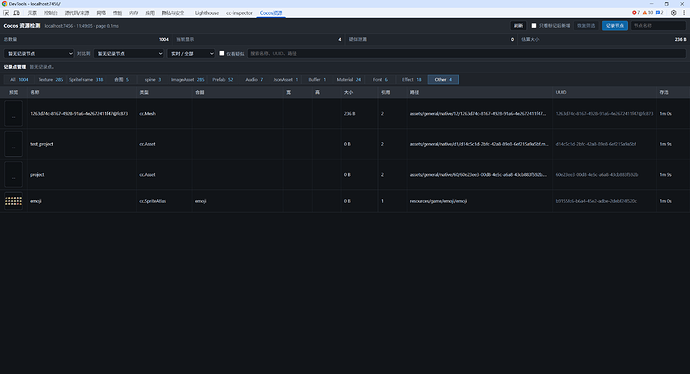
Task: Click the cc.Mesh type cell
Action: [x=147, y=114]
